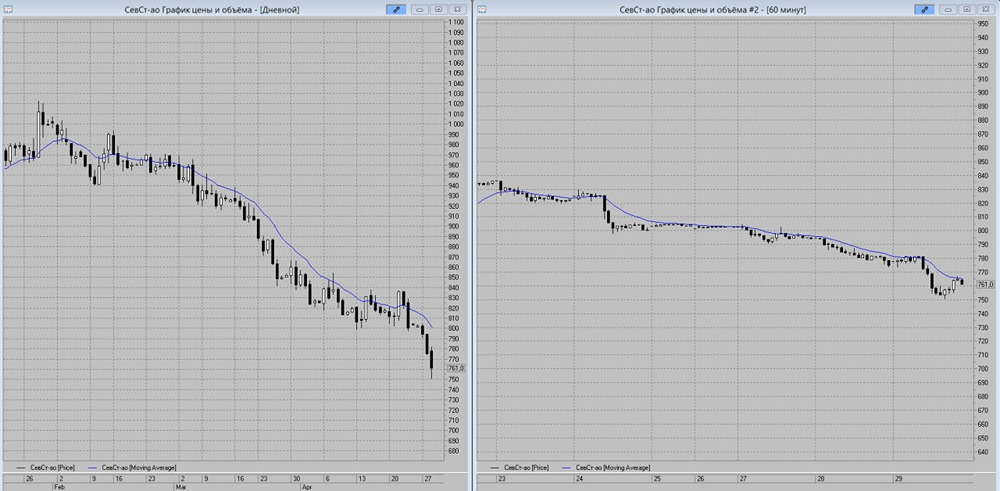Close the 60-minute chart window

[x=985, y=10]
